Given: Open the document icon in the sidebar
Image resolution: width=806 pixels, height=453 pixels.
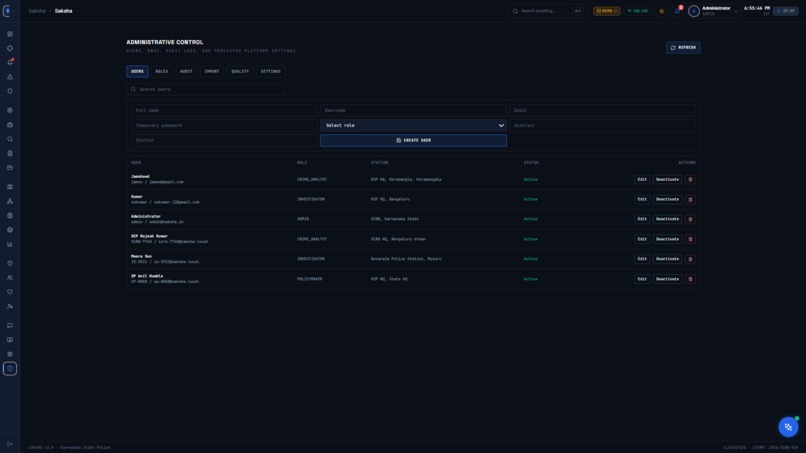Looking at the screenshot, I should click(10, 153).
